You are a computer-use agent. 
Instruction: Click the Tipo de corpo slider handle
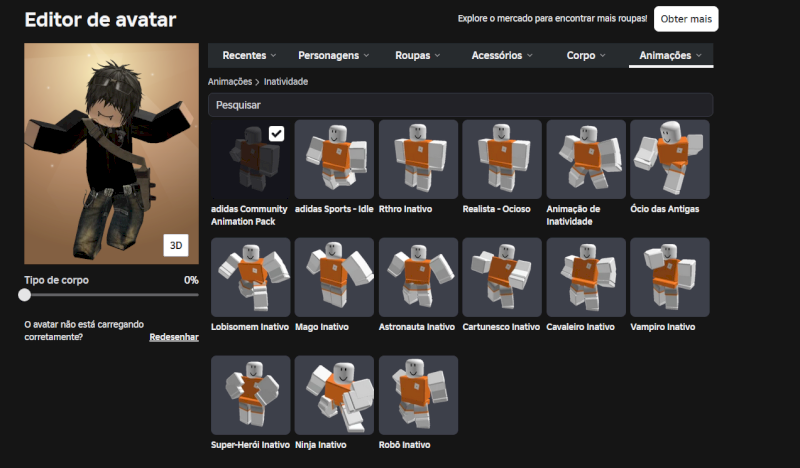24,295
